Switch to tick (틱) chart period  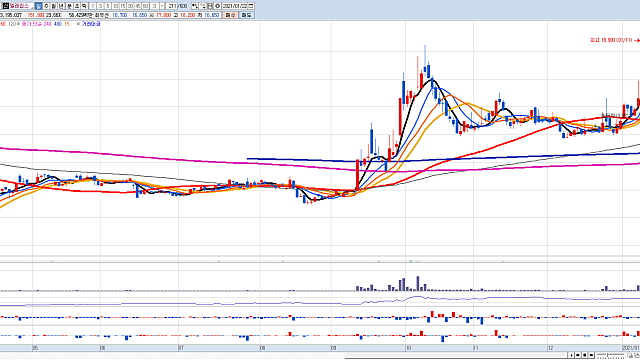pos(84,6)
